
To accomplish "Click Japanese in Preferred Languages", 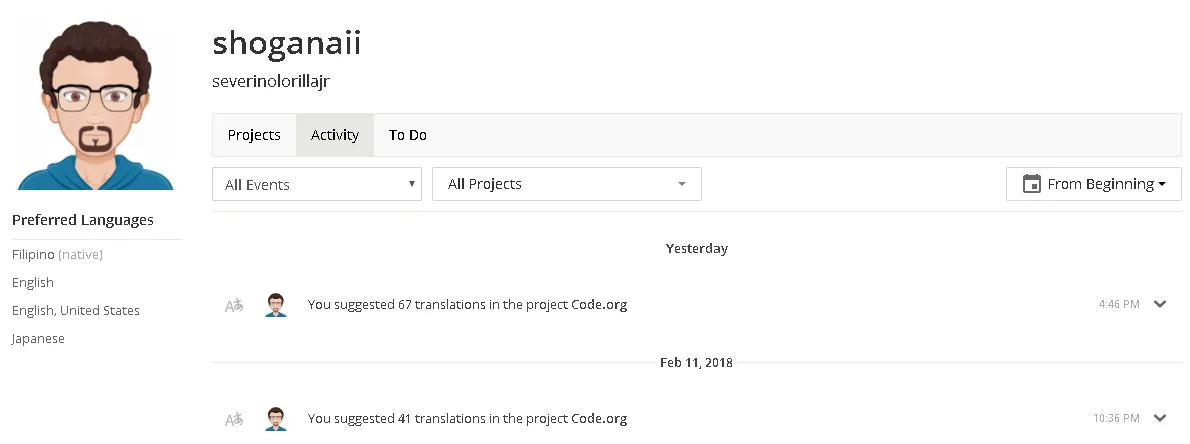I will pos(38,339).
